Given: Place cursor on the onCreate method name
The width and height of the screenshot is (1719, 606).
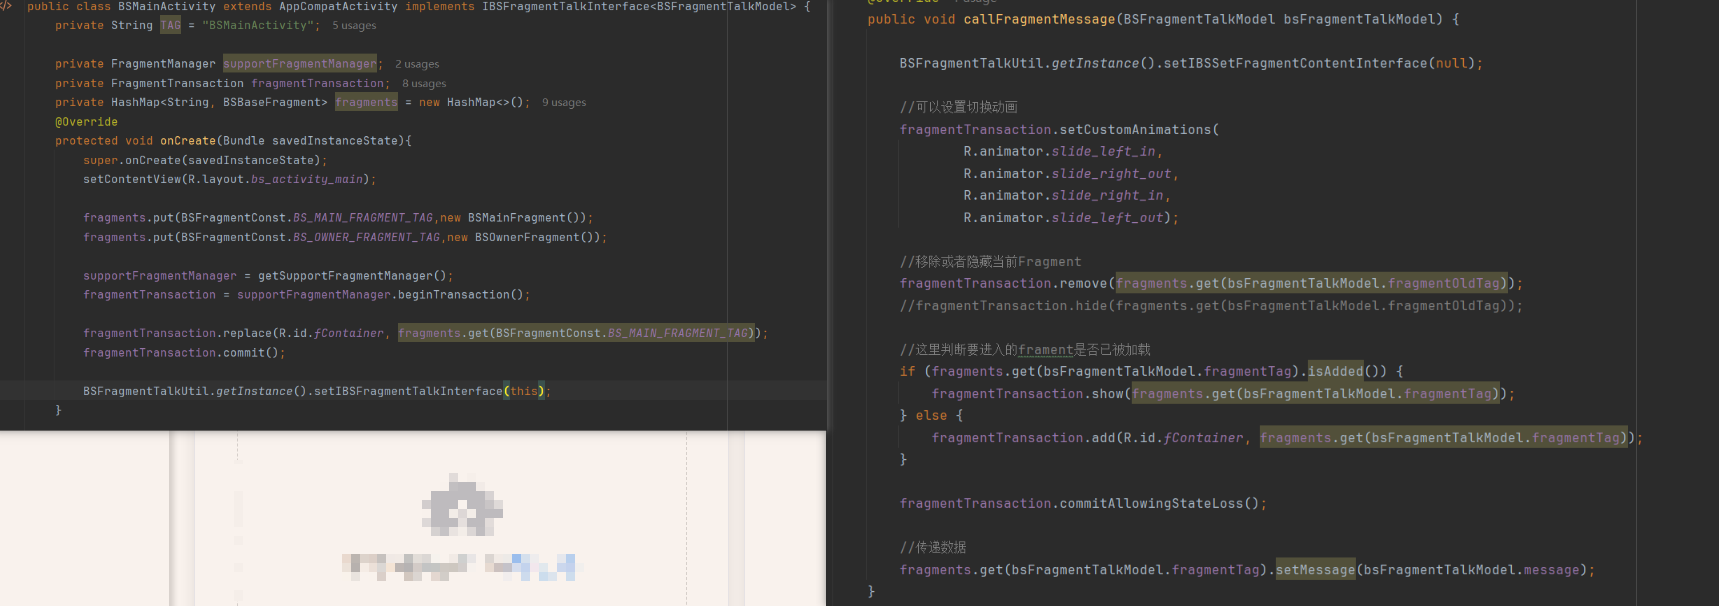Looking at the screenshot, I should [187, 141].
